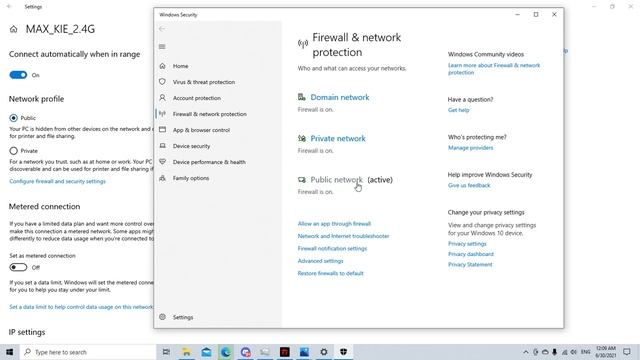Click the Device performance & health heart icon
The image size is (640, 360).
pos(162,162)
